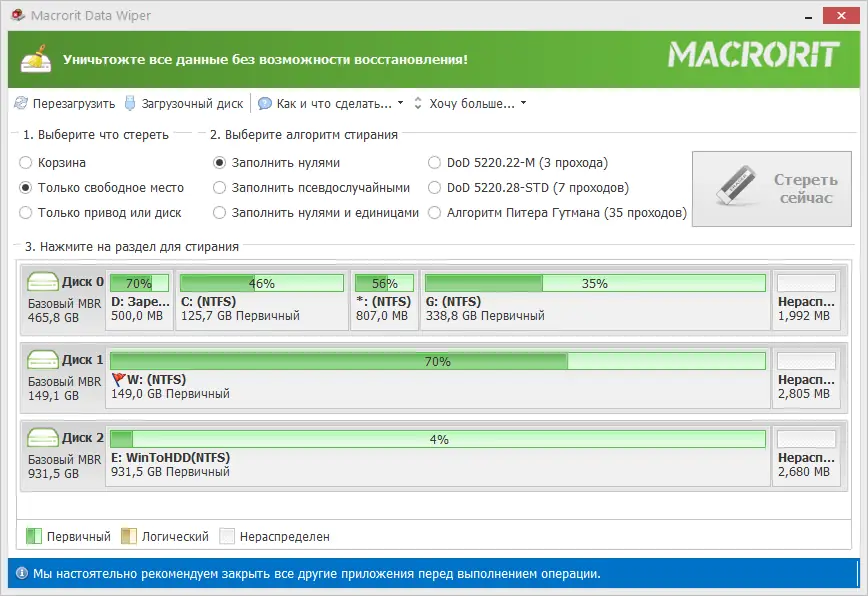Click the 46% usage bar of C:
The width and height of the screenshot is (868, 596).
click(262, 283)
